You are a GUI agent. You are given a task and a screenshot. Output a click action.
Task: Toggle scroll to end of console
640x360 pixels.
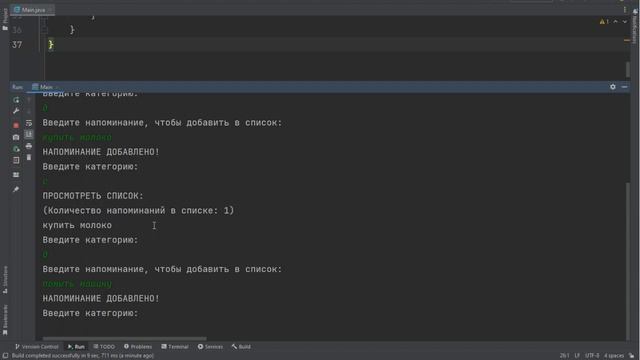click(x=29, y=134)
